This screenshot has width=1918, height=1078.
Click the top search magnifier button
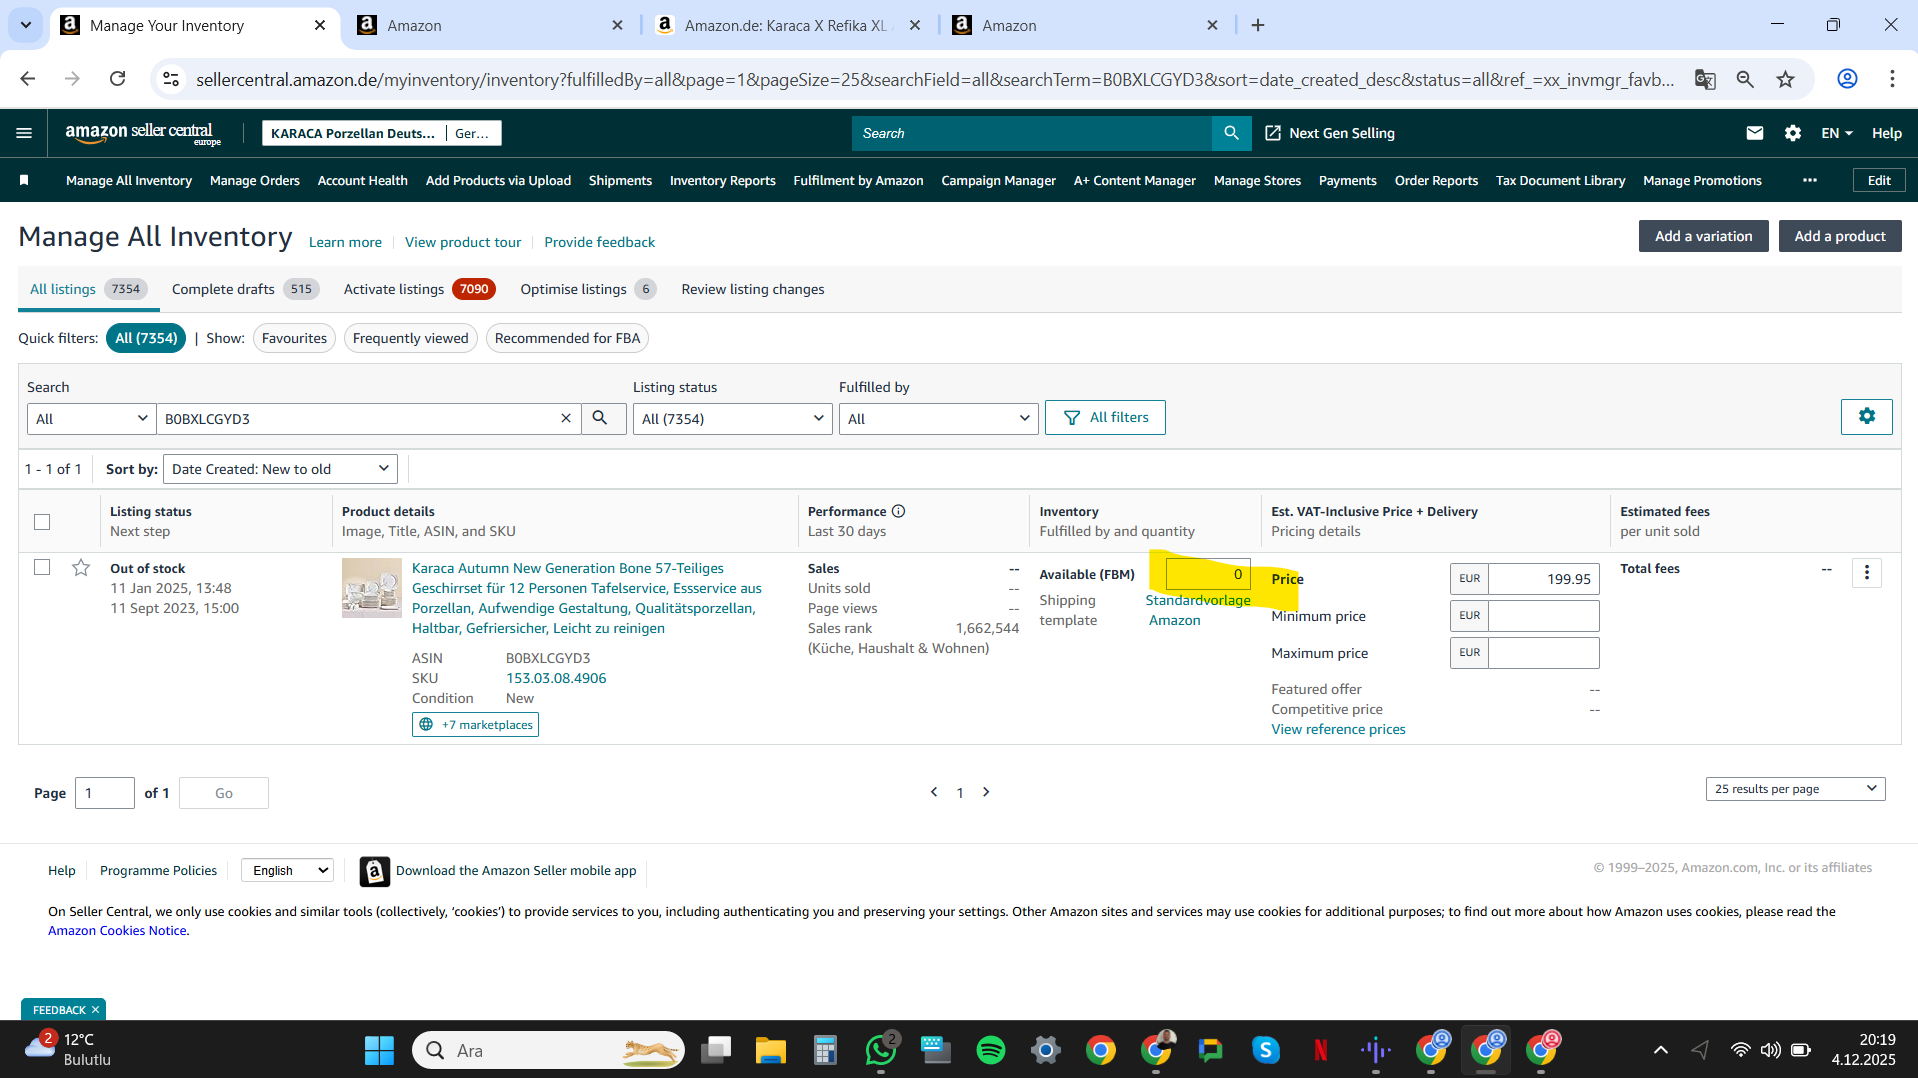[x=1231, y=133]
